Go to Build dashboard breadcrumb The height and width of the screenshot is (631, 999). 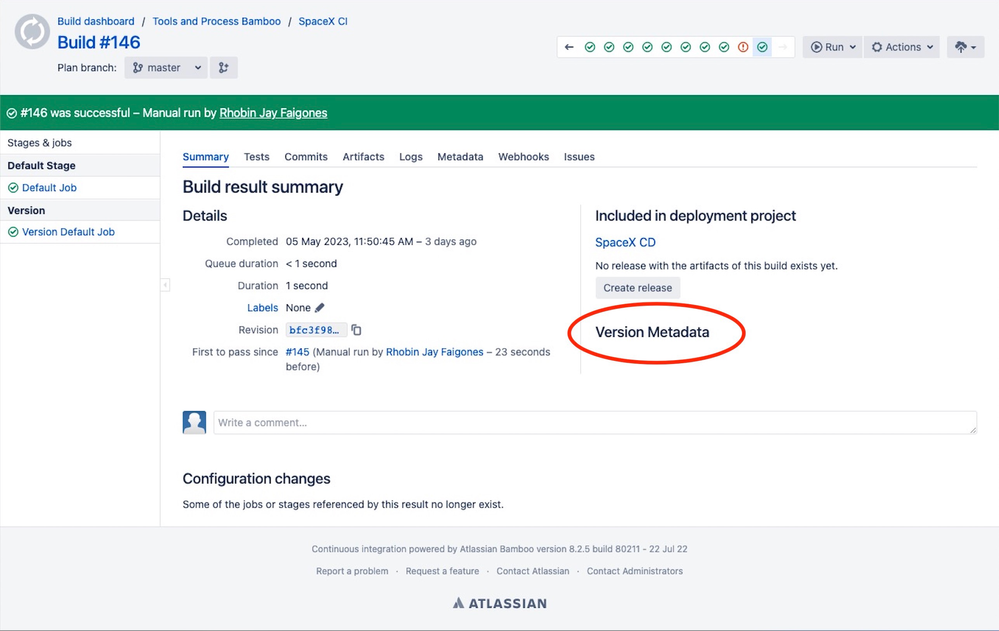[x=96, y=21]
